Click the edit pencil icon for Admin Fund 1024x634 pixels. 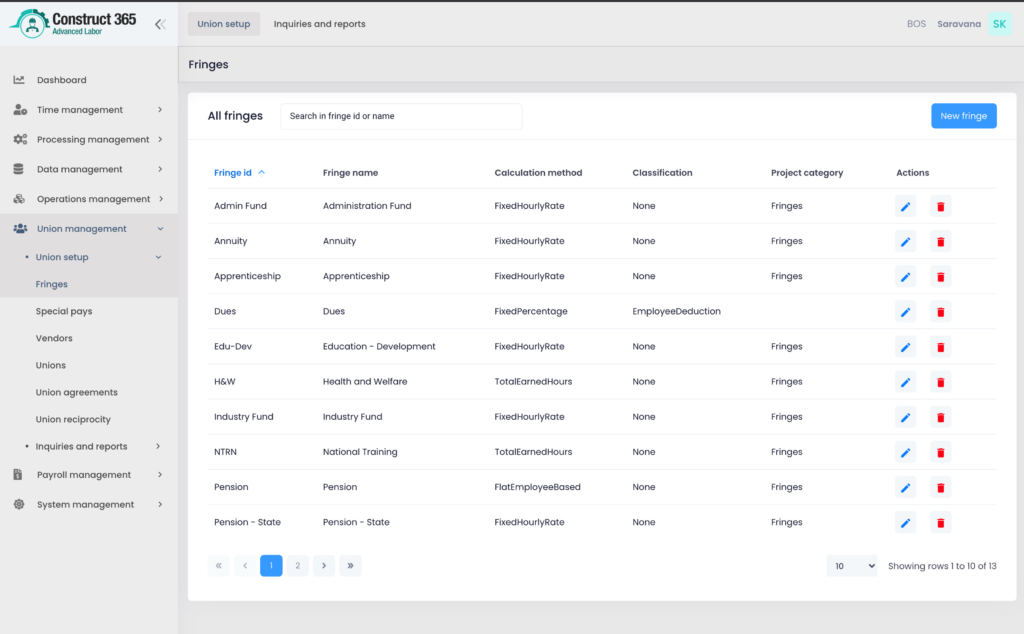(x=905, y=207)
